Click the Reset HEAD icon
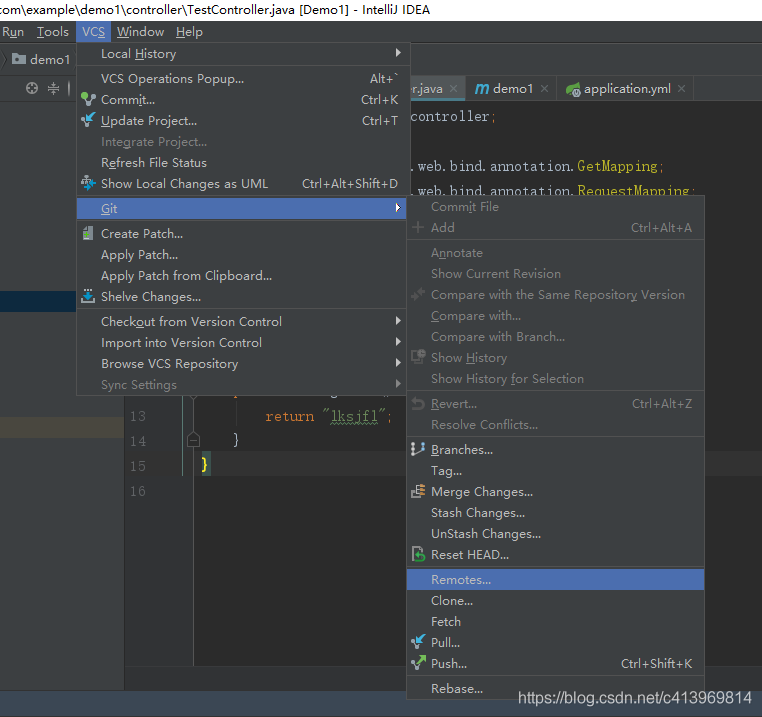The image size is (762, 717). pyautogui.click(x=418, y=554)
